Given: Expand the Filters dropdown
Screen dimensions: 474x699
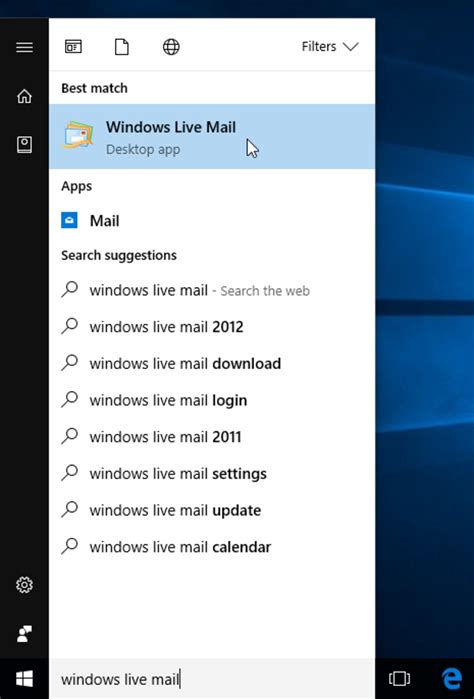Looking at the screenshot, I should click(330, 46).
